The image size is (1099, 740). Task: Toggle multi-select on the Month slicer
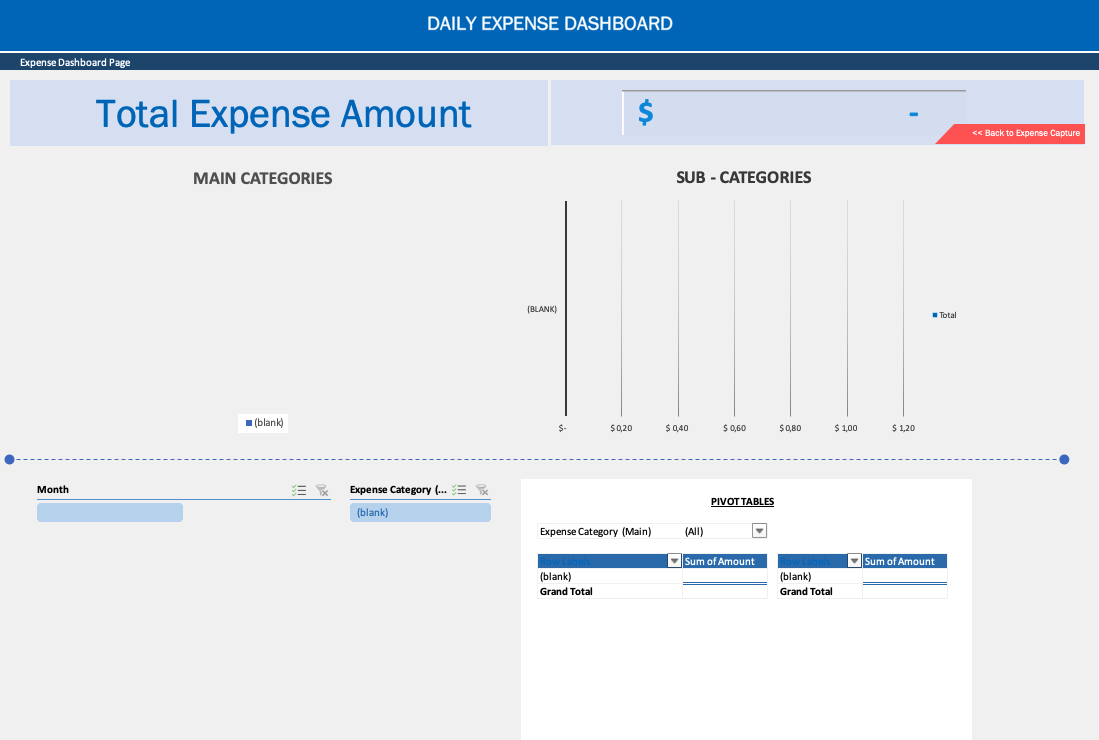pos(299,491)
